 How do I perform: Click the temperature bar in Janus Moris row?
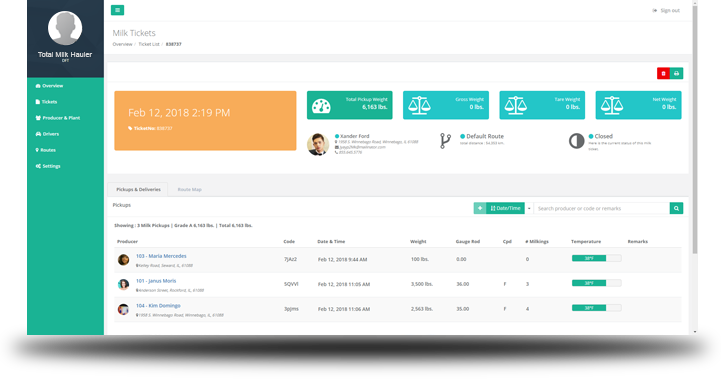[x=596, y=283]
